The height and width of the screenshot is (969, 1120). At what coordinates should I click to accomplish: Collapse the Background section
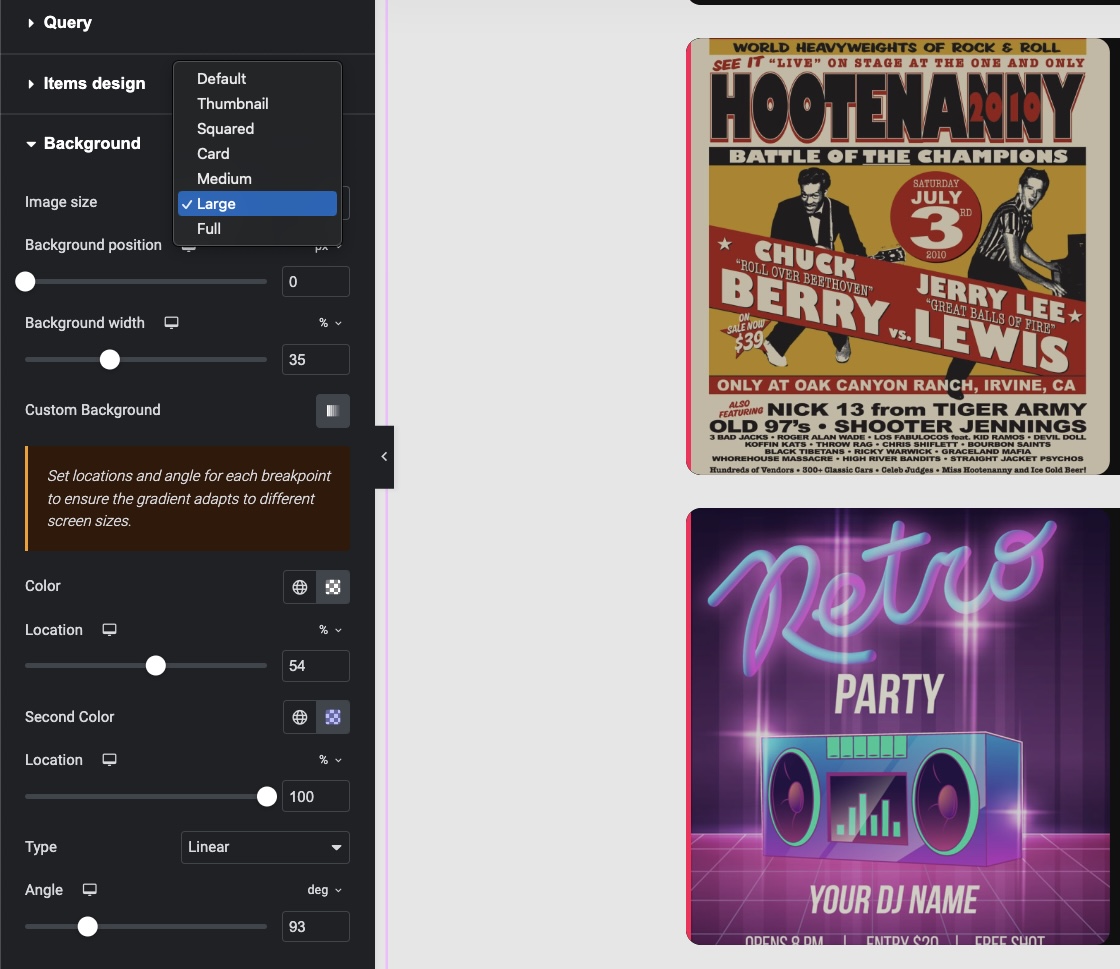click(x=91, y=143)
